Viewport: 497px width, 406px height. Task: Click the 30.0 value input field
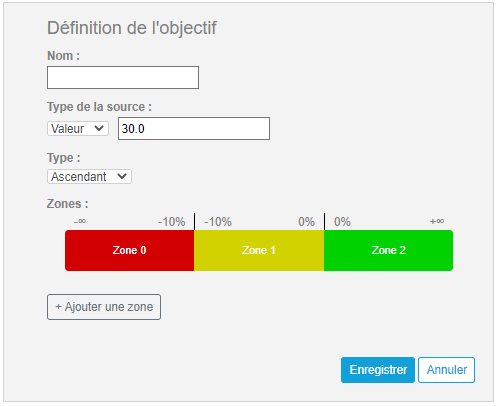coord(194,128)
